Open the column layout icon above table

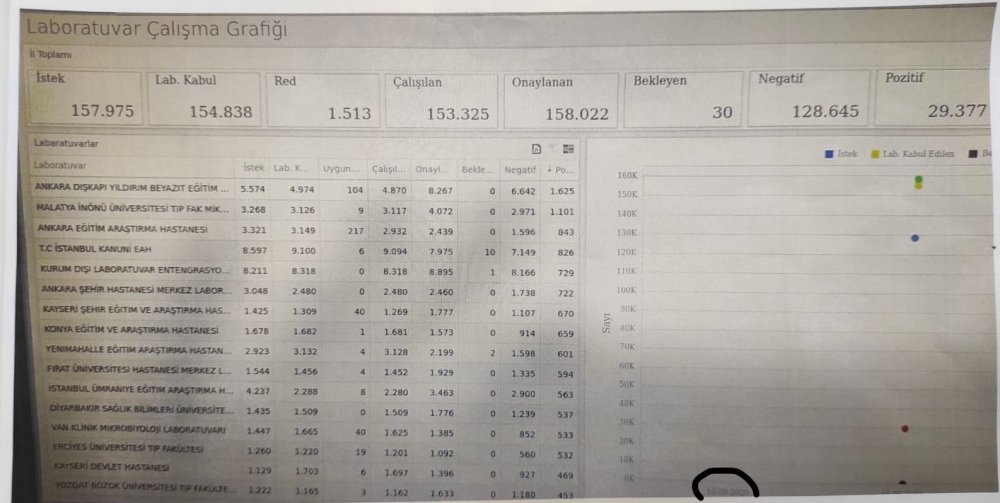(x=568, y=149)
